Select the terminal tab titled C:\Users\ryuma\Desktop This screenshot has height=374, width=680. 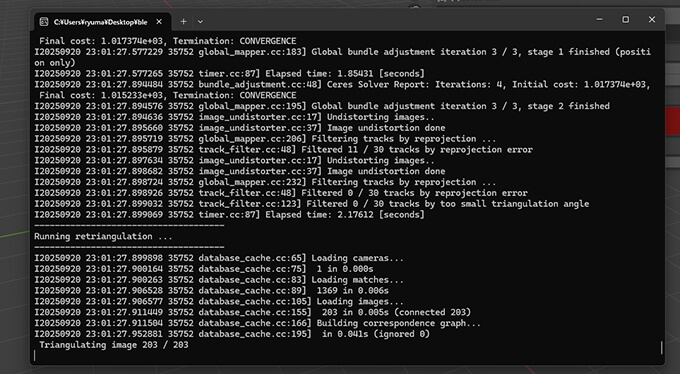point(102,22)
